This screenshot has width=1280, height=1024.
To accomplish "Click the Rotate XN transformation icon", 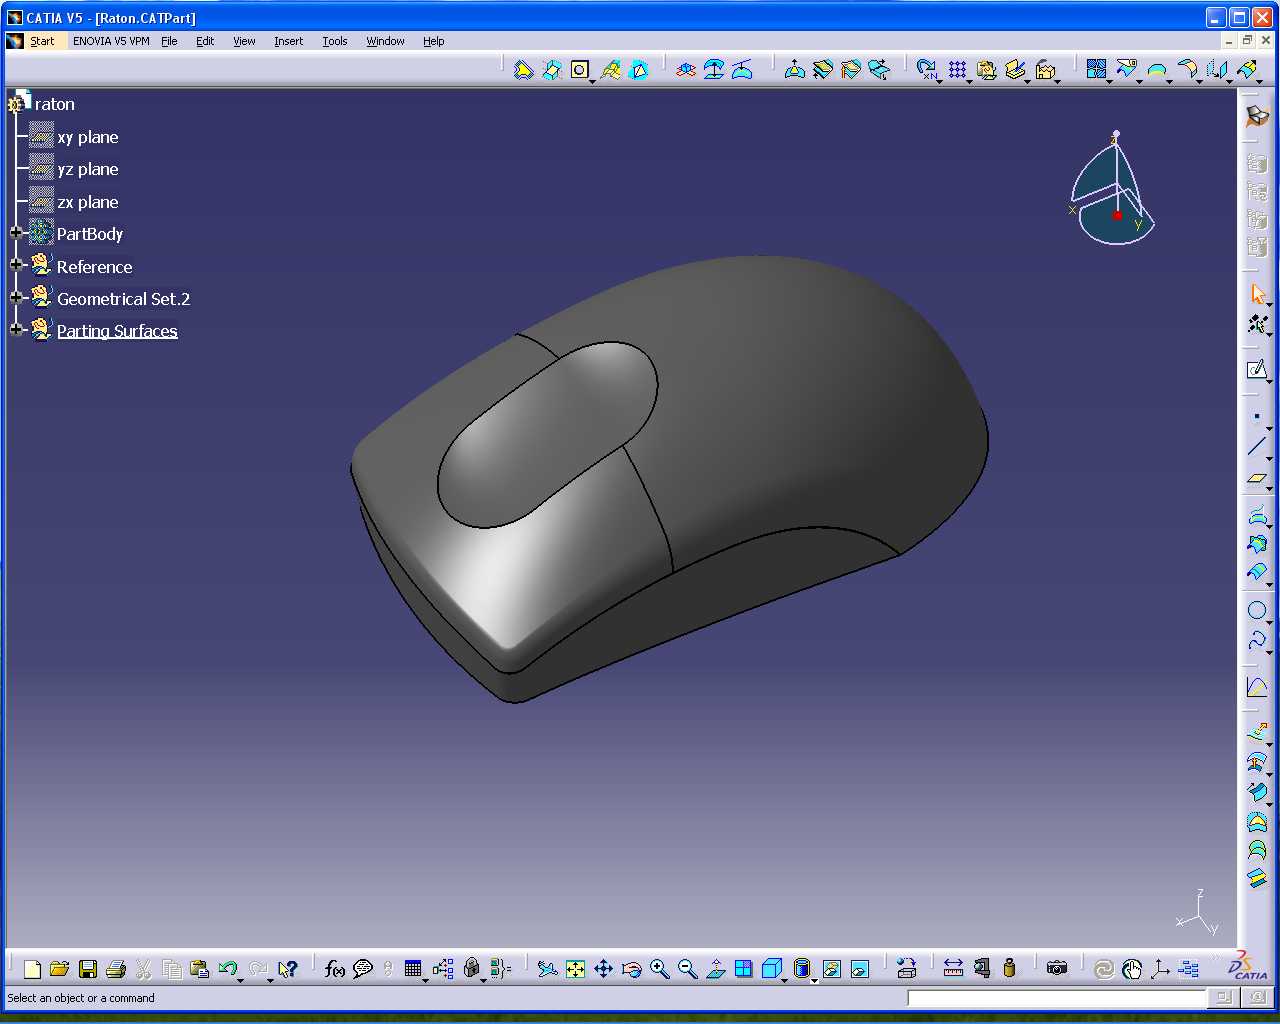I will point(927,69).
